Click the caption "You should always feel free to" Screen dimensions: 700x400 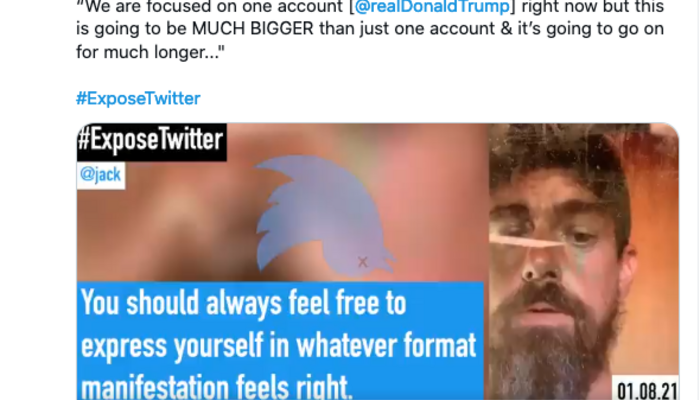243,304
